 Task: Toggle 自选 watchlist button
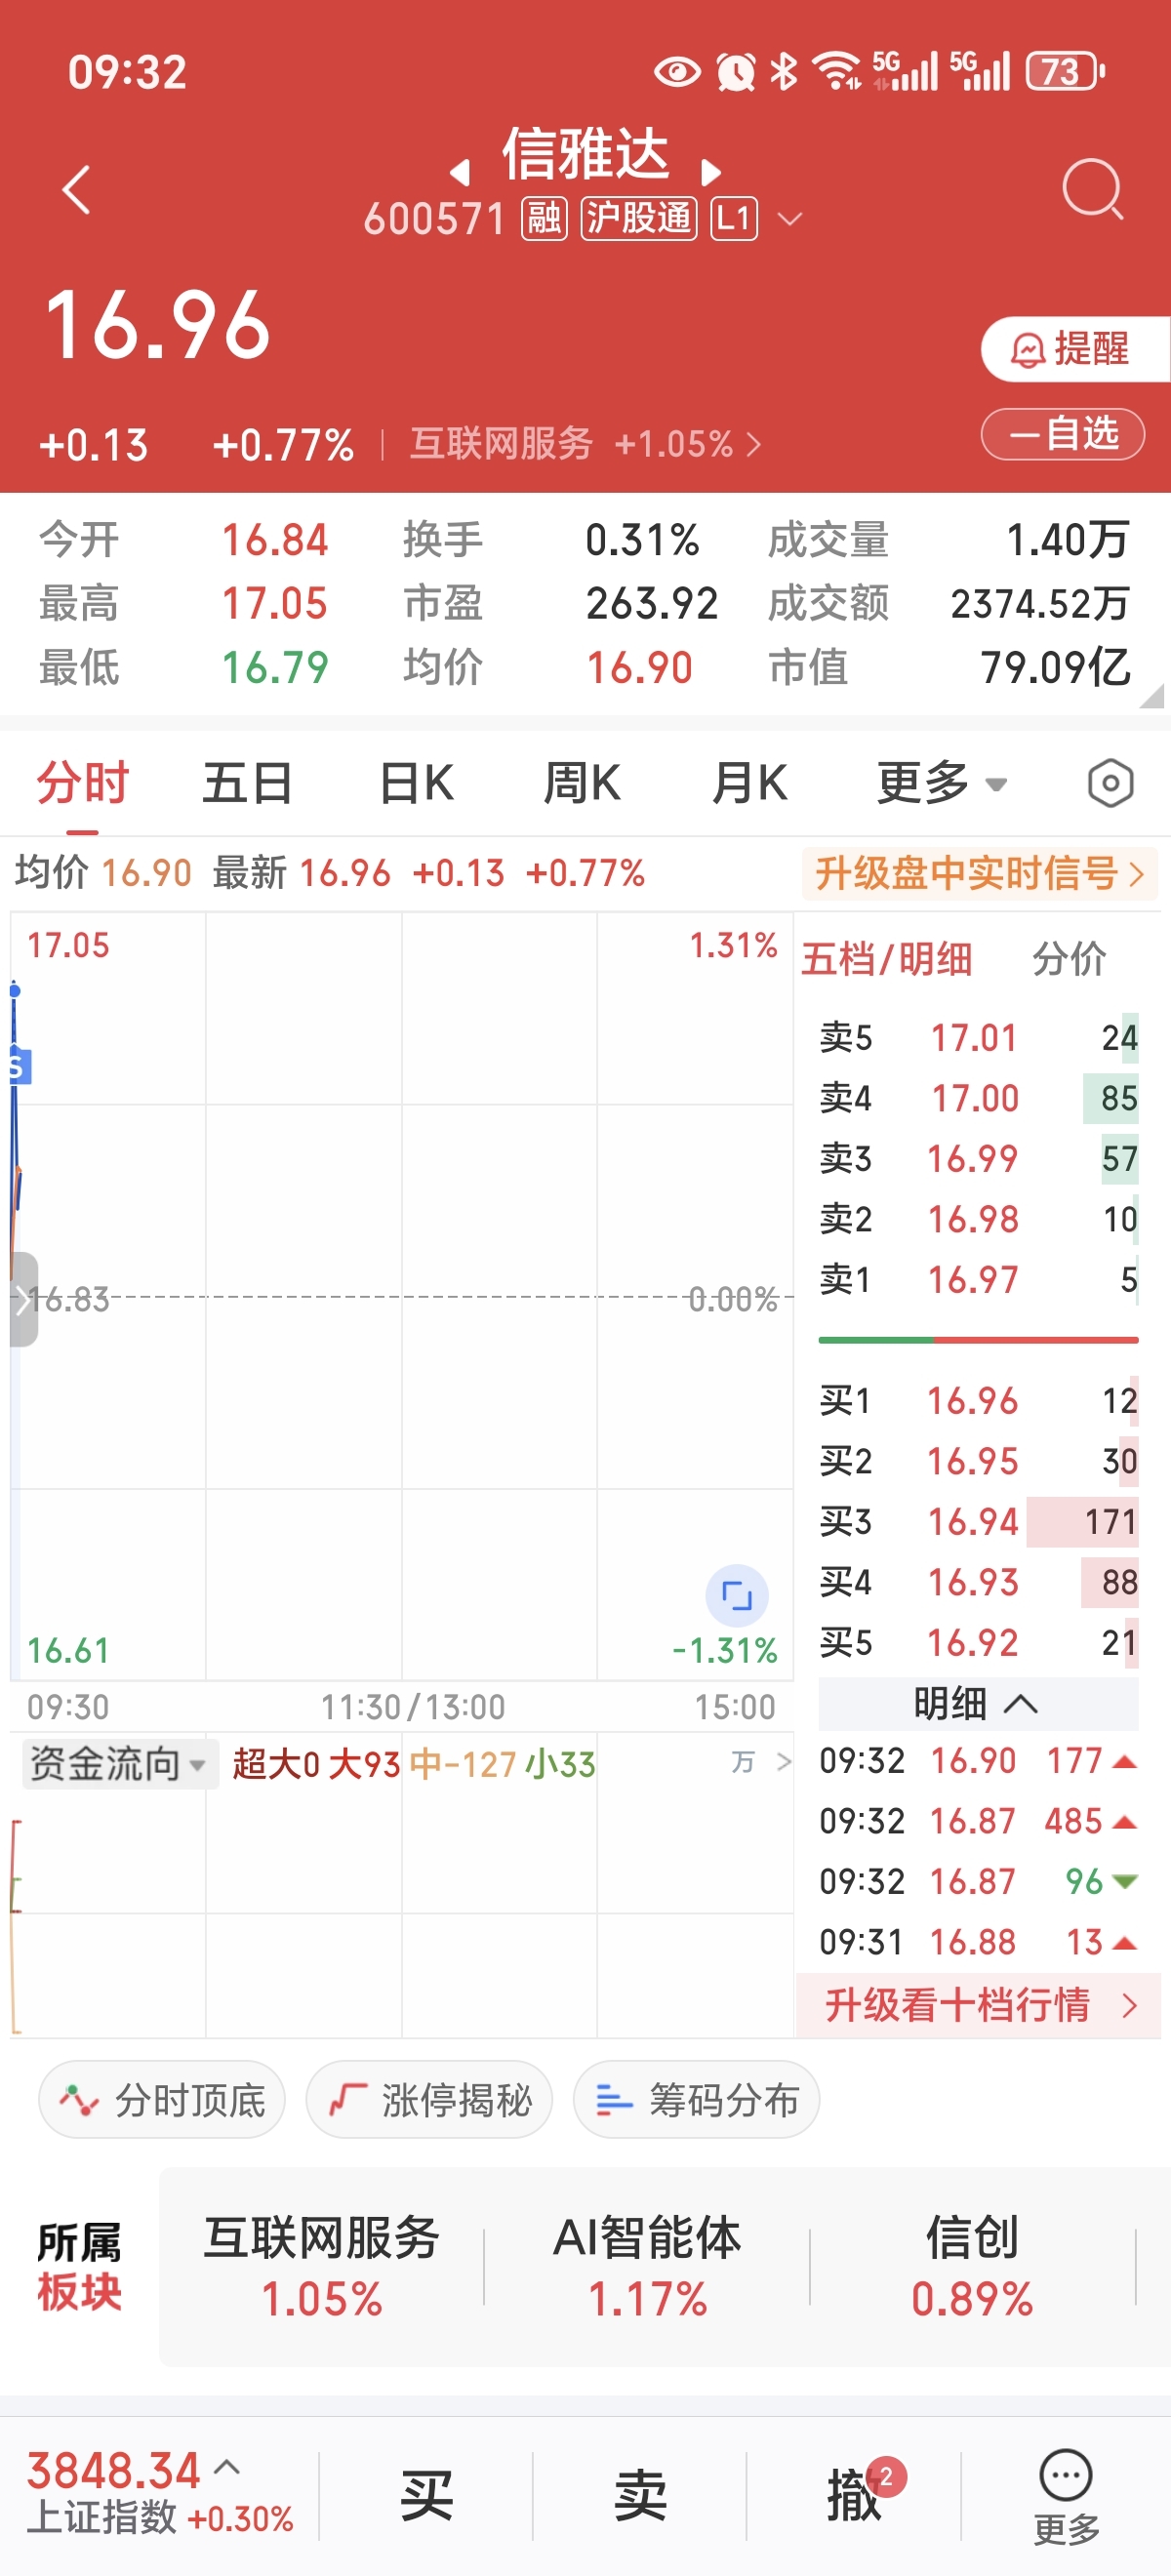[1063, 434]
